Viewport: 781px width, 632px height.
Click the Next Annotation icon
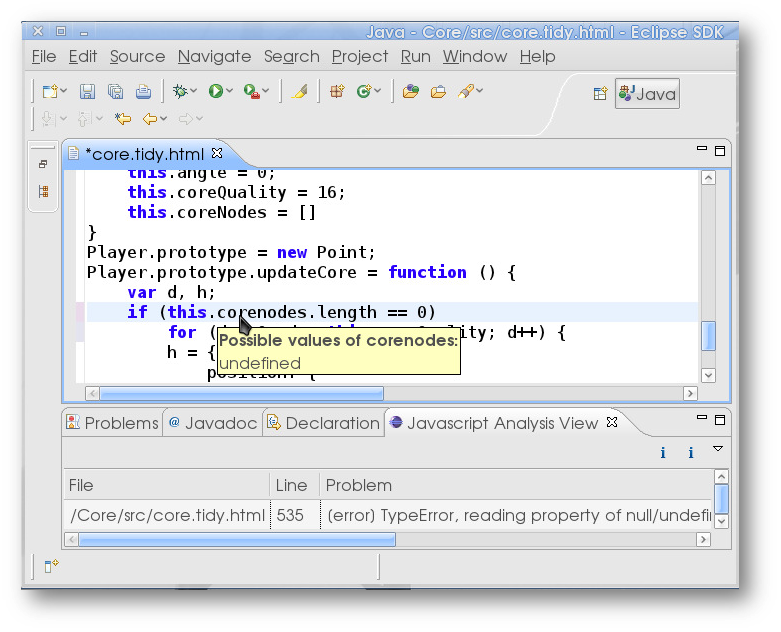47,119
